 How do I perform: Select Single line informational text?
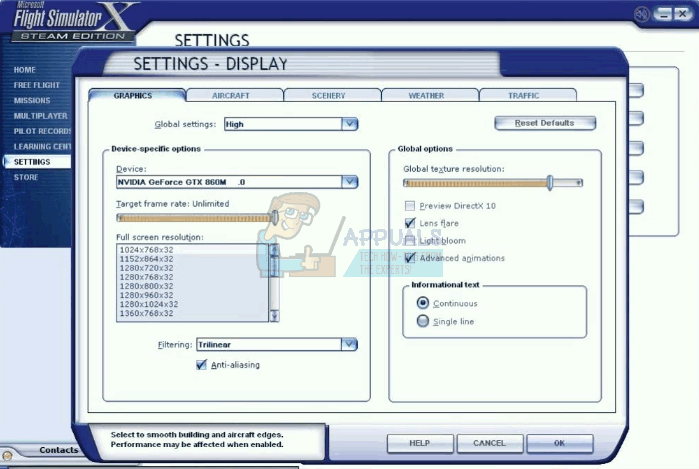point(423,321)
